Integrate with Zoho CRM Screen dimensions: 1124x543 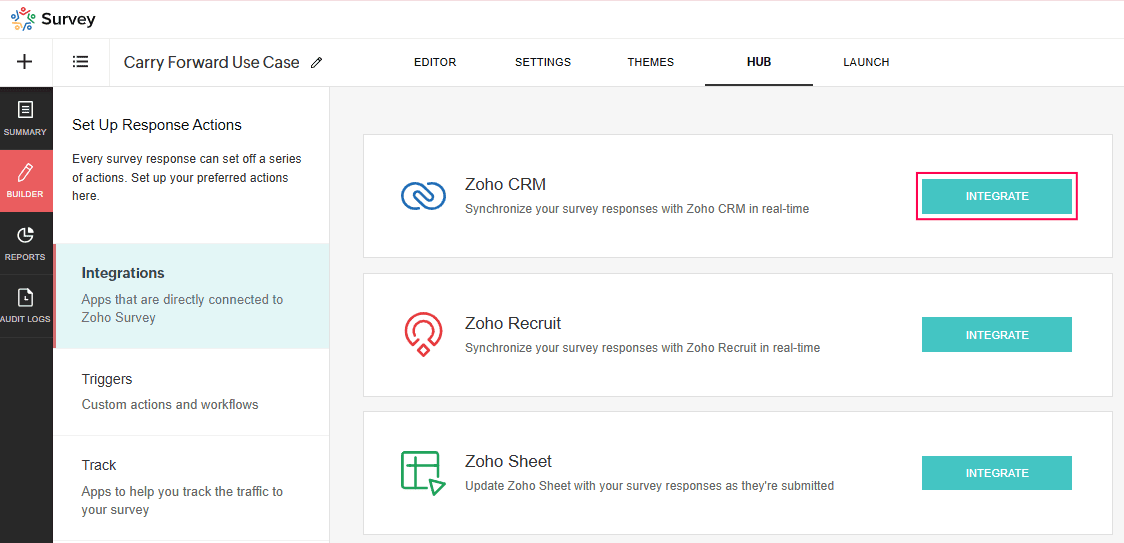pos(996,196)
